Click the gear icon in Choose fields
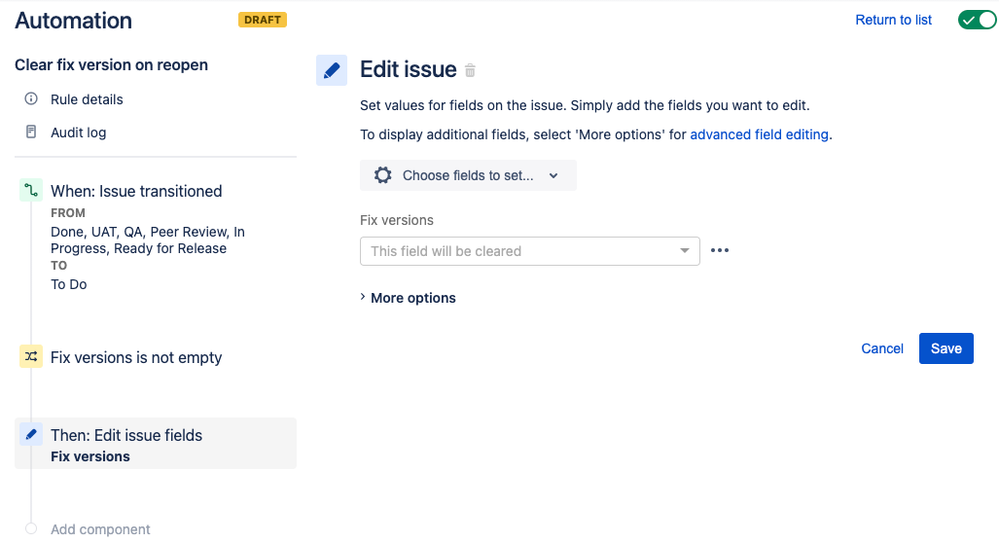999x550 pixels. point(382,175)
